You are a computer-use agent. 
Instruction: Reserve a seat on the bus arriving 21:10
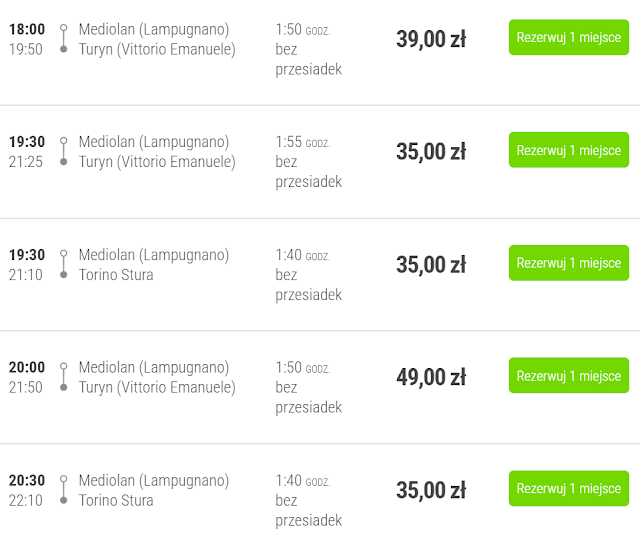pos(568,263)
